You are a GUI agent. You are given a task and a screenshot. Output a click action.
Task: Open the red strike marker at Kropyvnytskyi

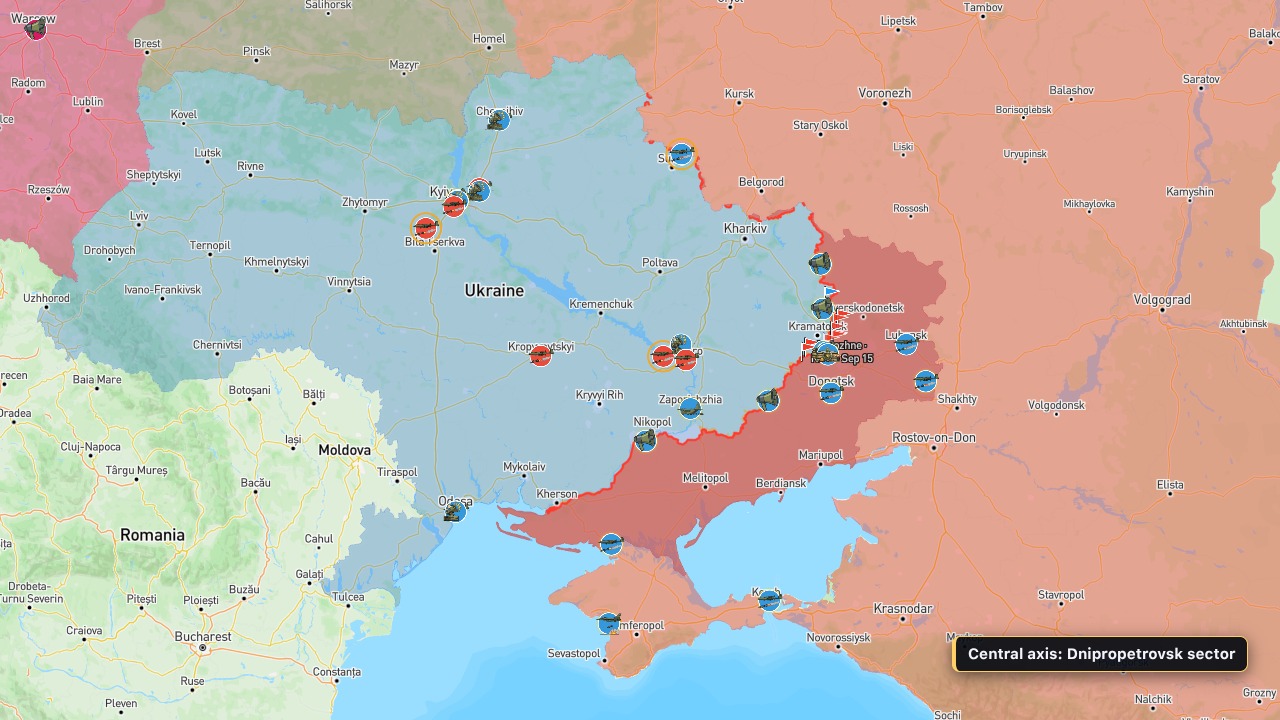541,355
